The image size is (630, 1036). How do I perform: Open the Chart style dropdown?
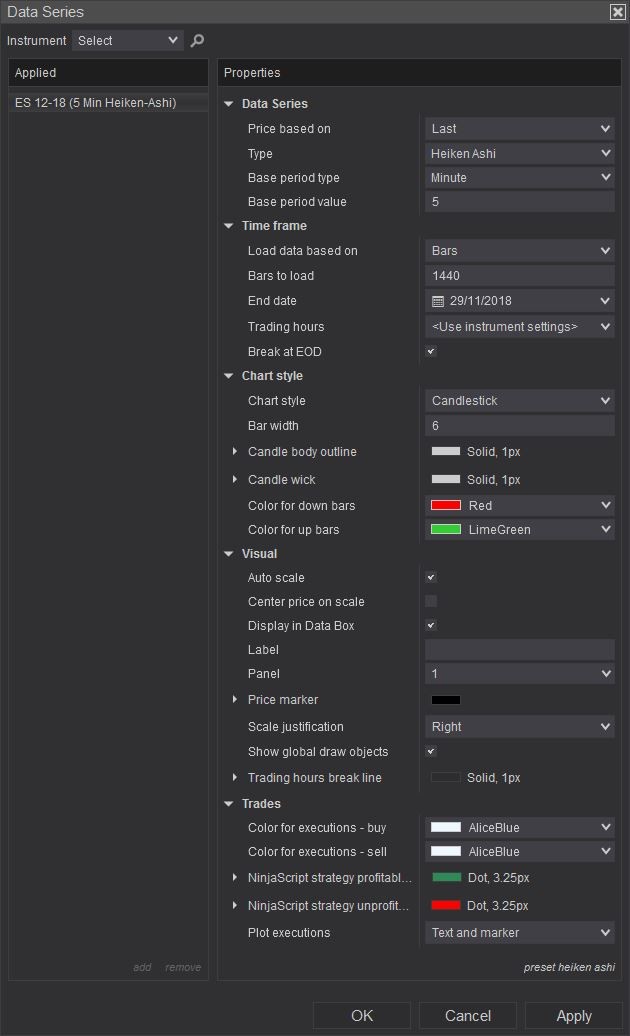519,401
